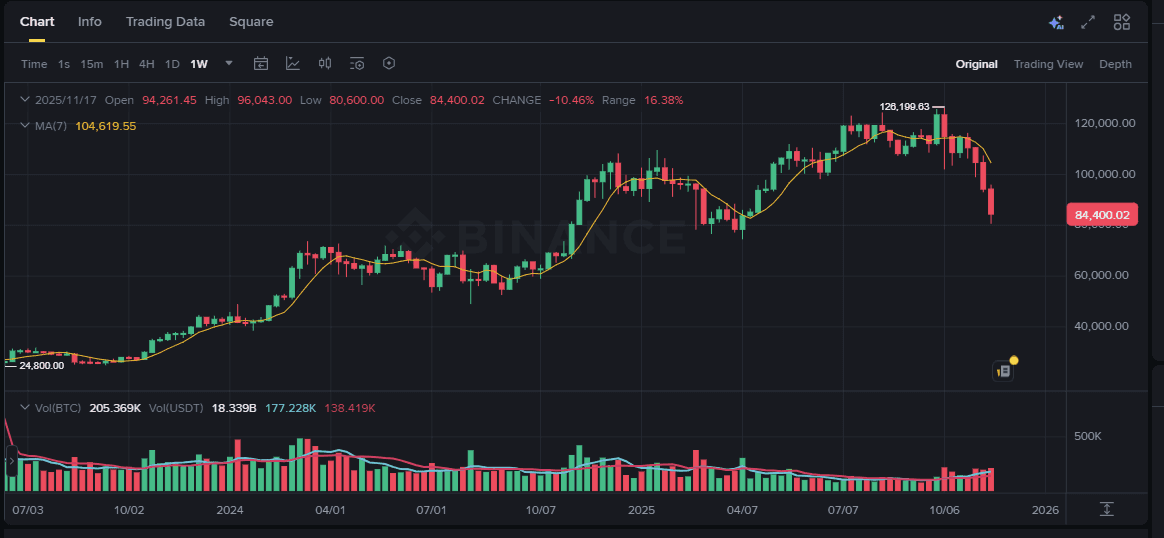
Task: Select the 1D timeframe
Action: pos(172,64)
